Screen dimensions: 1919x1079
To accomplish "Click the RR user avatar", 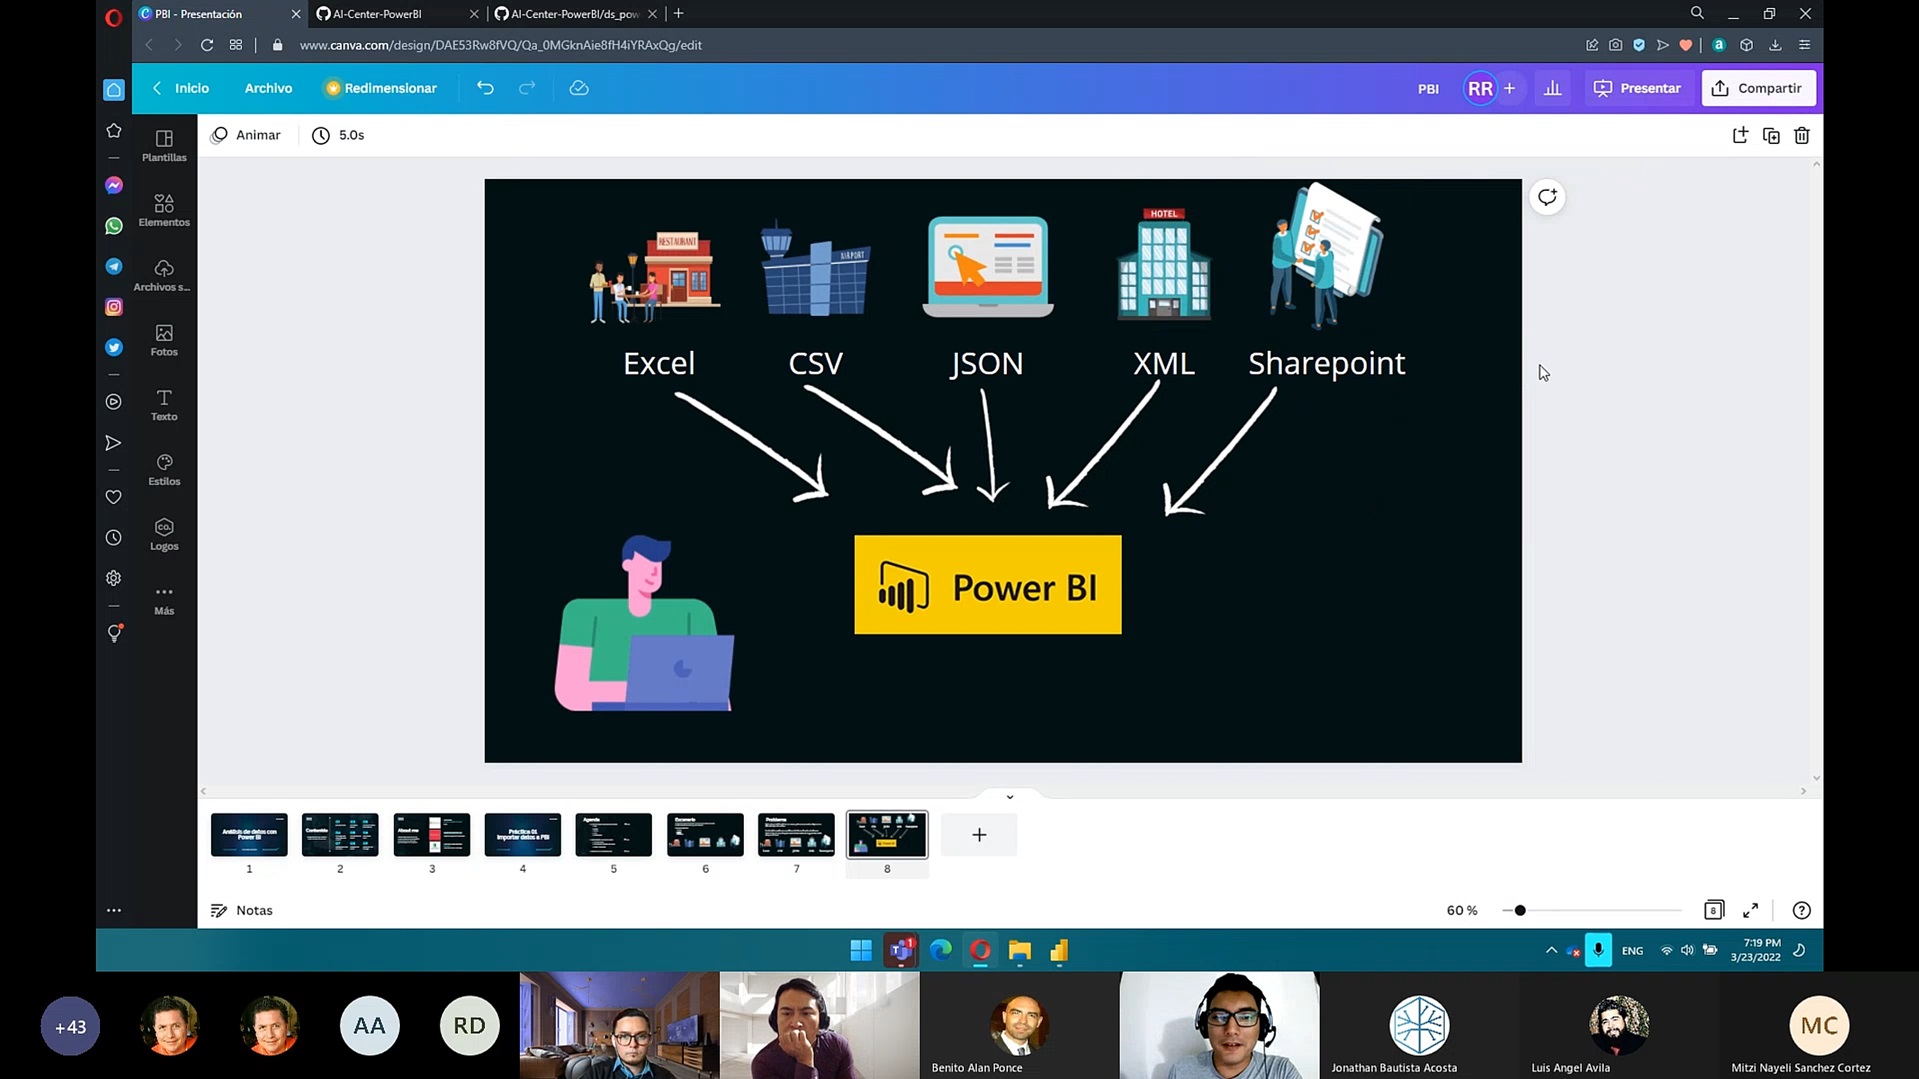I will (x=1480, y=88).
